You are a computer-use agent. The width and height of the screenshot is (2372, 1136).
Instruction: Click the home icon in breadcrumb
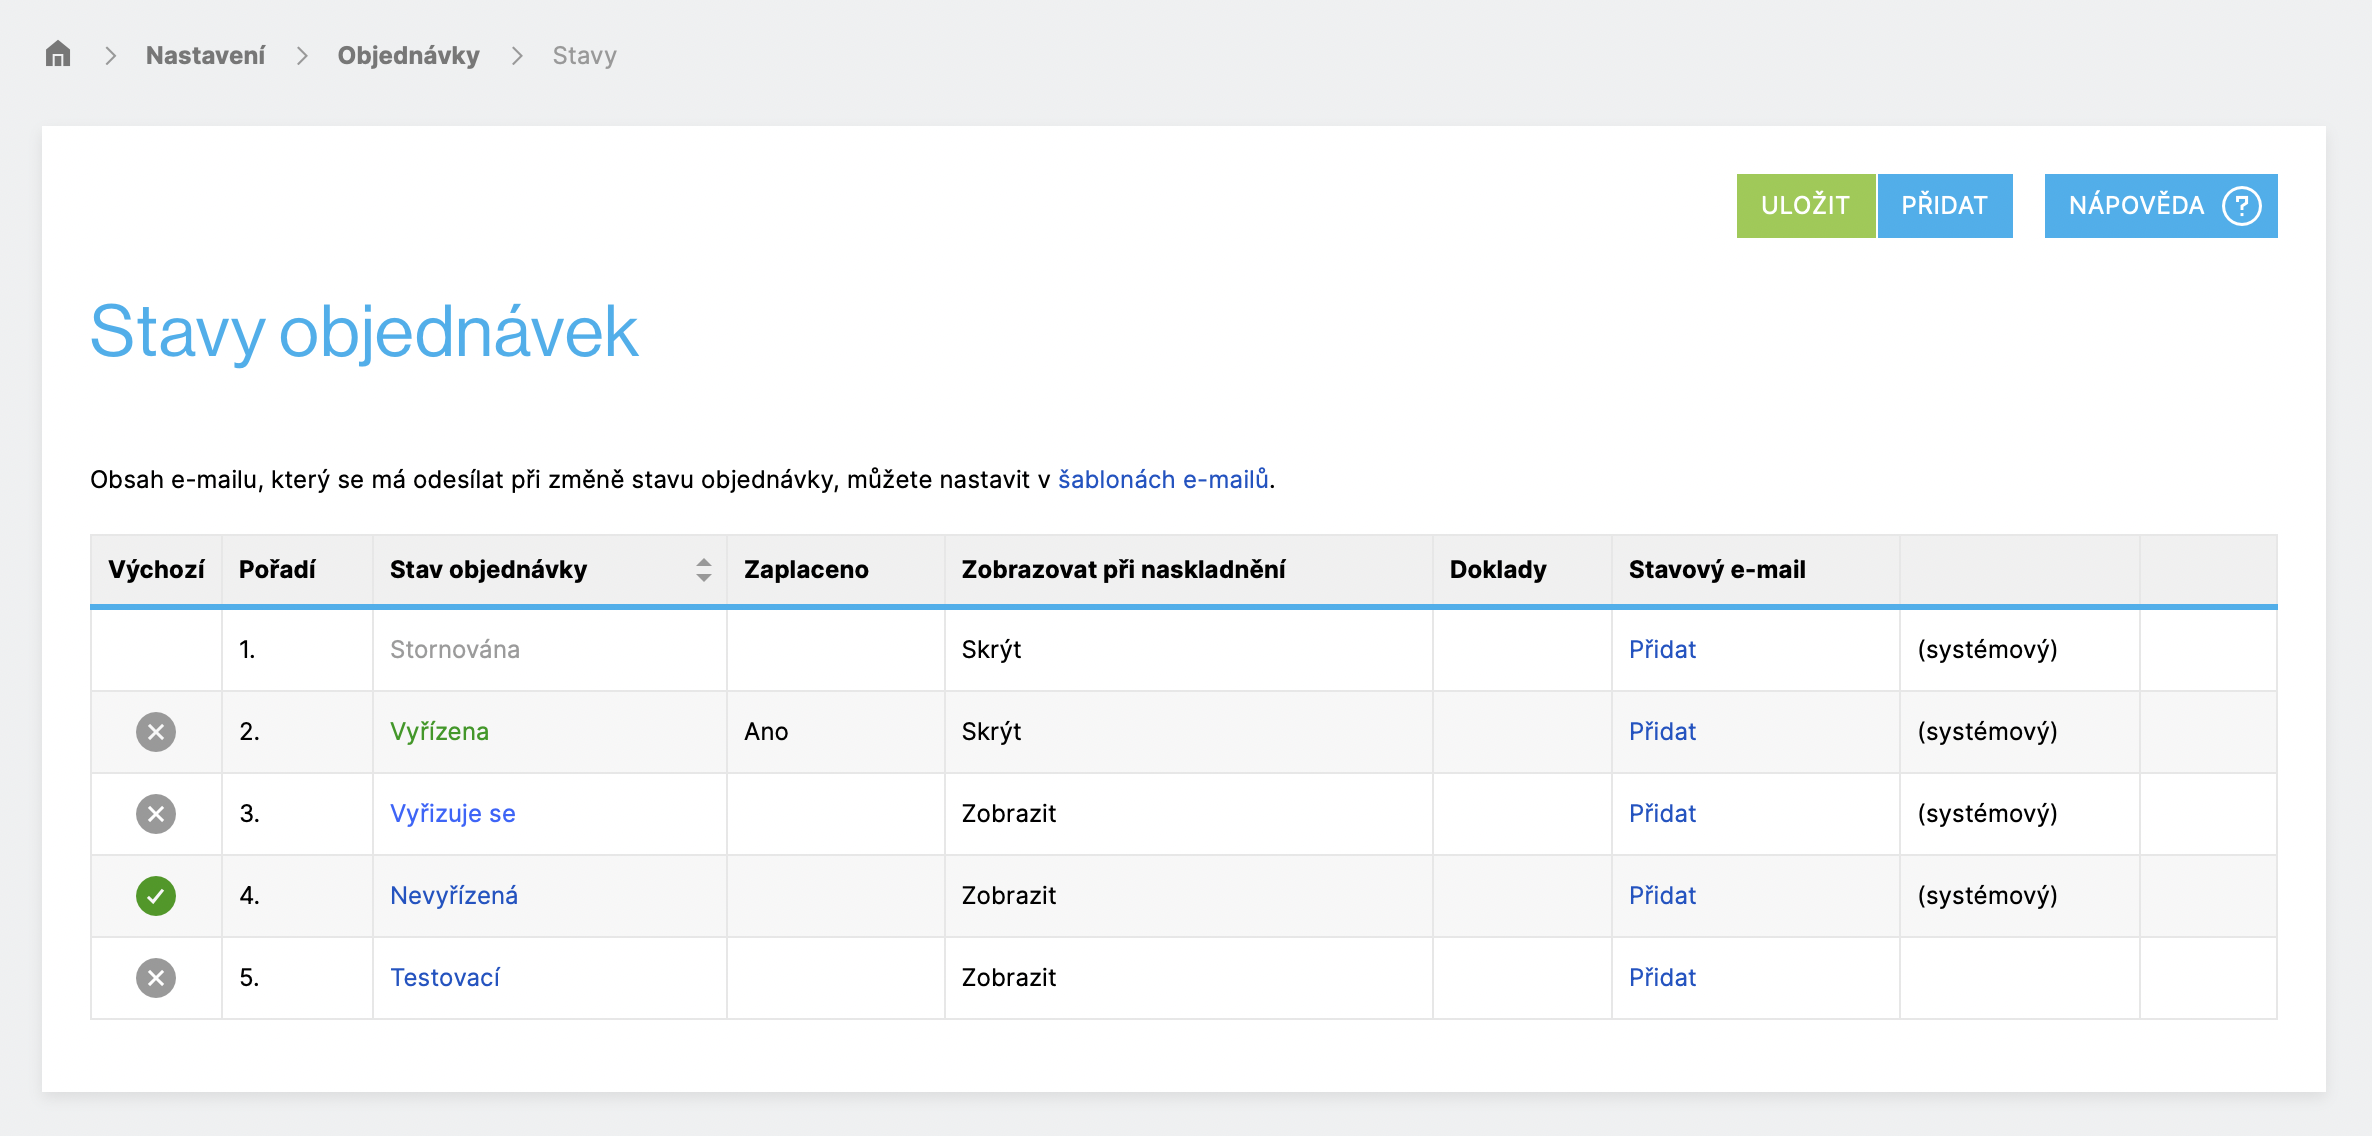(58, 54)
